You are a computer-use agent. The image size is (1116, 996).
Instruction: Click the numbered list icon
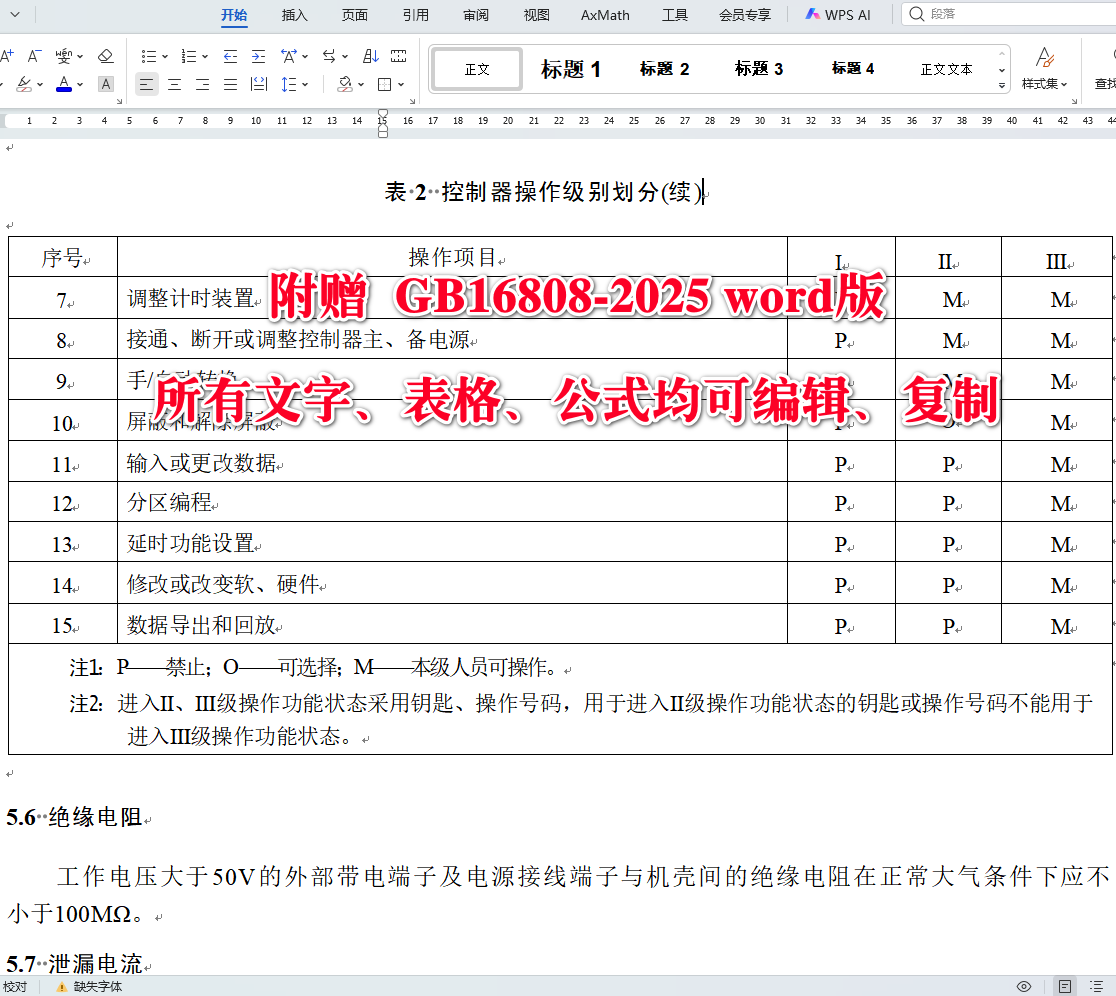coord(190,56)
